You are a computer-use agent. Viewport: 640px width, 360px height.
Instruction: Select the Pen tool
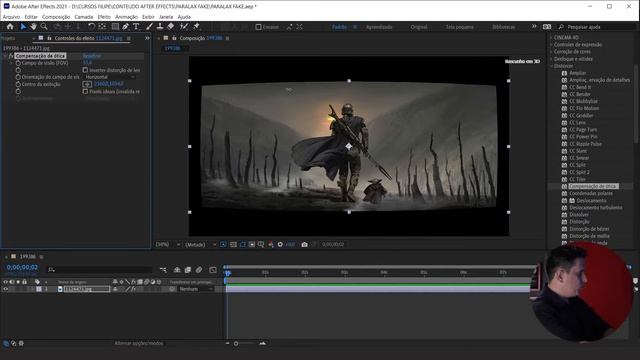125,27
